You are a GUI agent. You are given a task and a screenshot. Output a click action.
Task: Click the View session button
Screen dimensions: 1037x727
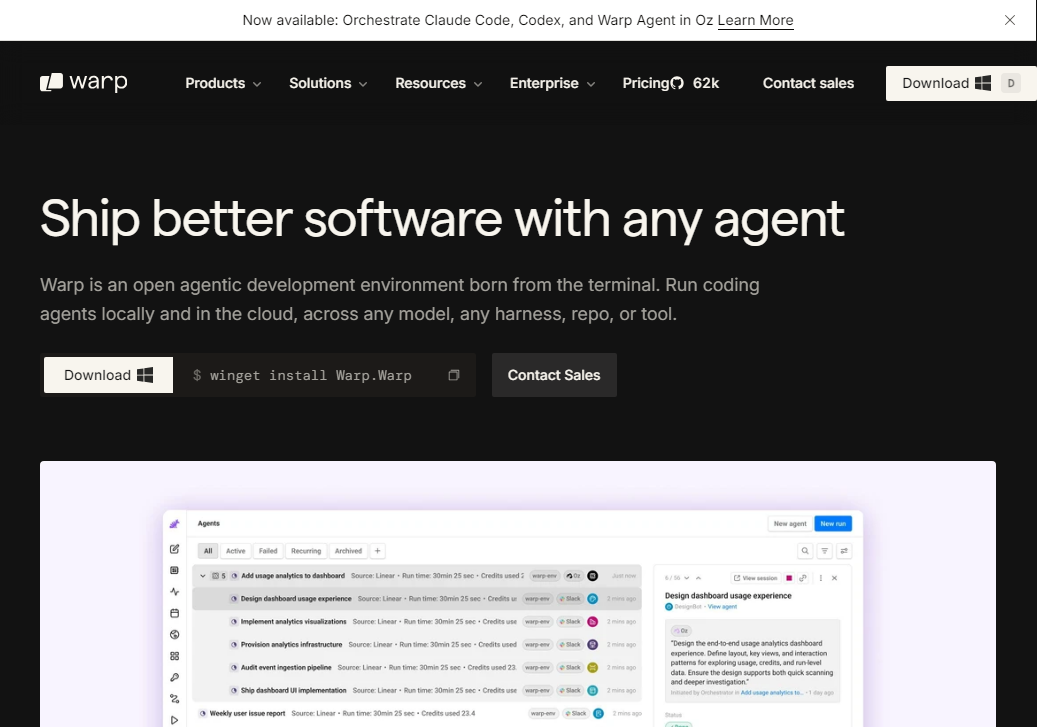click(x=755, y=578)
